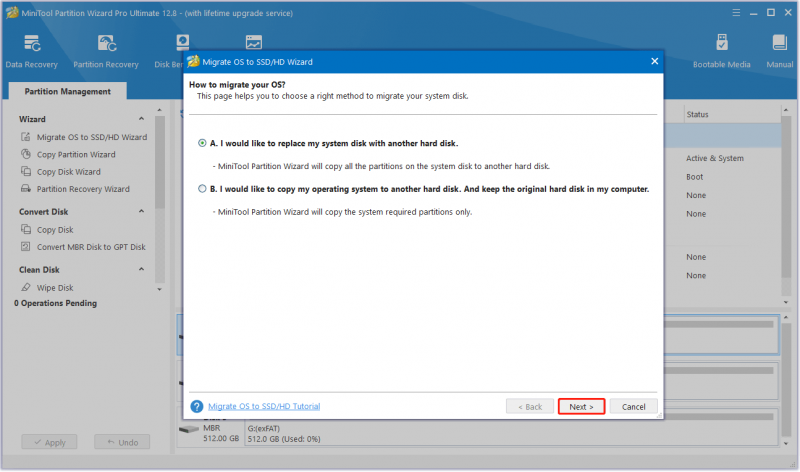Open the Migrate OS to SSD/HD Tutorial link
800x472 pixels.
pyautogui.click(x=264, y=406)
